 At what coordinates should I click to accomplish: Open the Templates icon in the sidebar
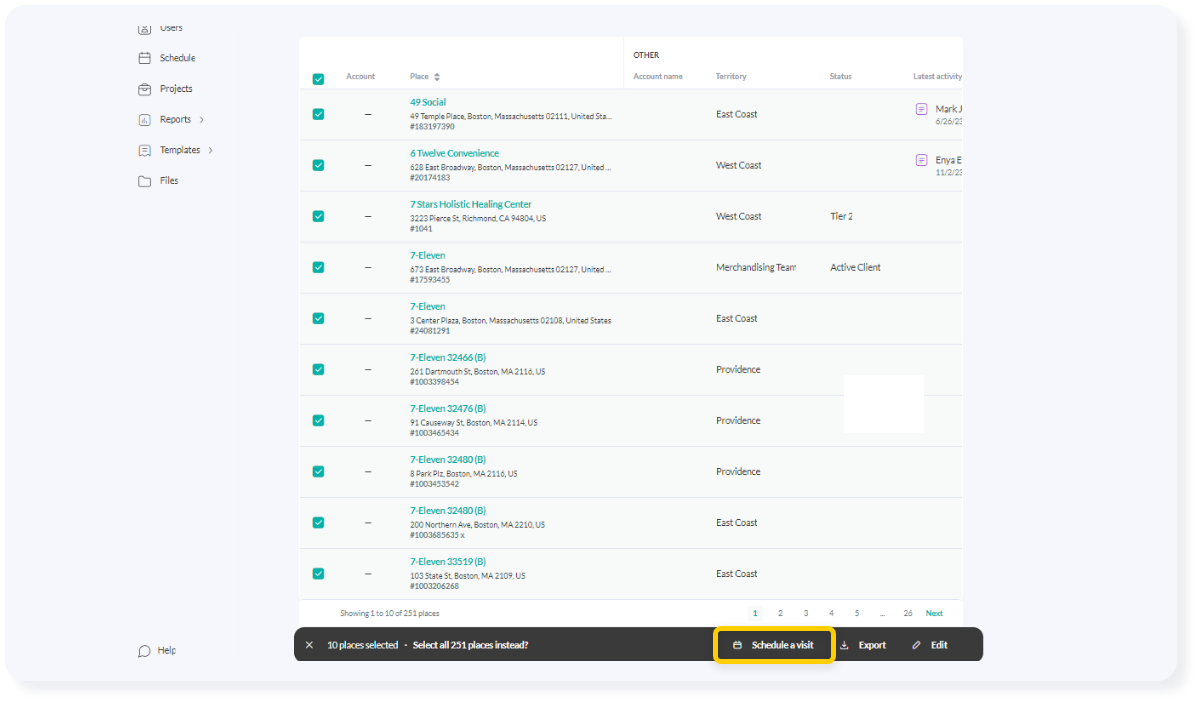point(143,150)
